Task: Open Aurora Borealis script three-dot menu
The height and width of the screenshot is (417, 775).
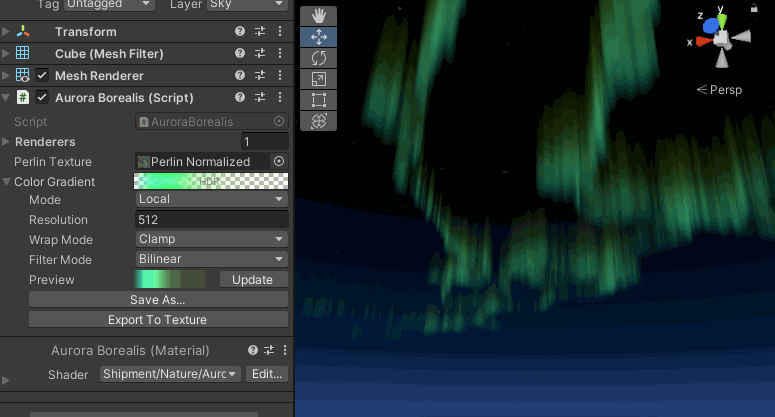Action: coord(280,97)
